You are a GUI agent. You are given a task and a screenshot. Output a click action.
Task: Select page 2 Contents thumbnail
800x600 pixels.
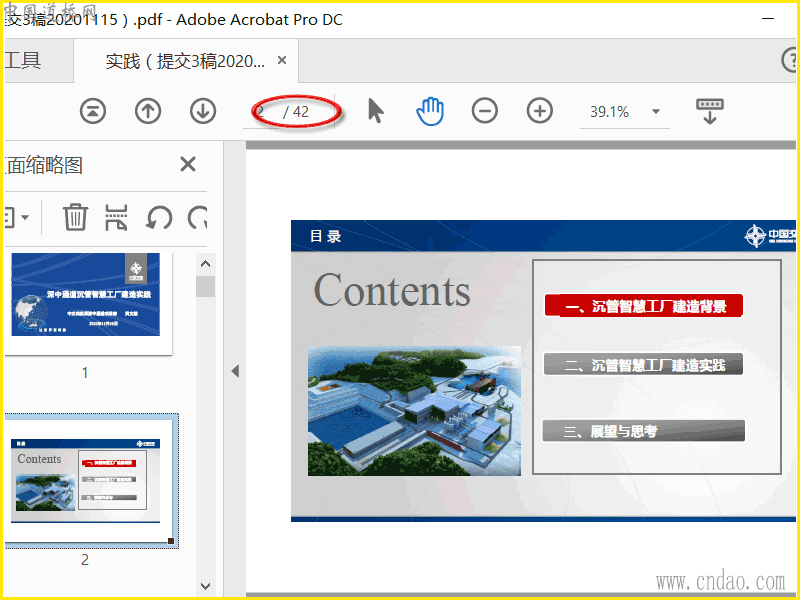86,481
